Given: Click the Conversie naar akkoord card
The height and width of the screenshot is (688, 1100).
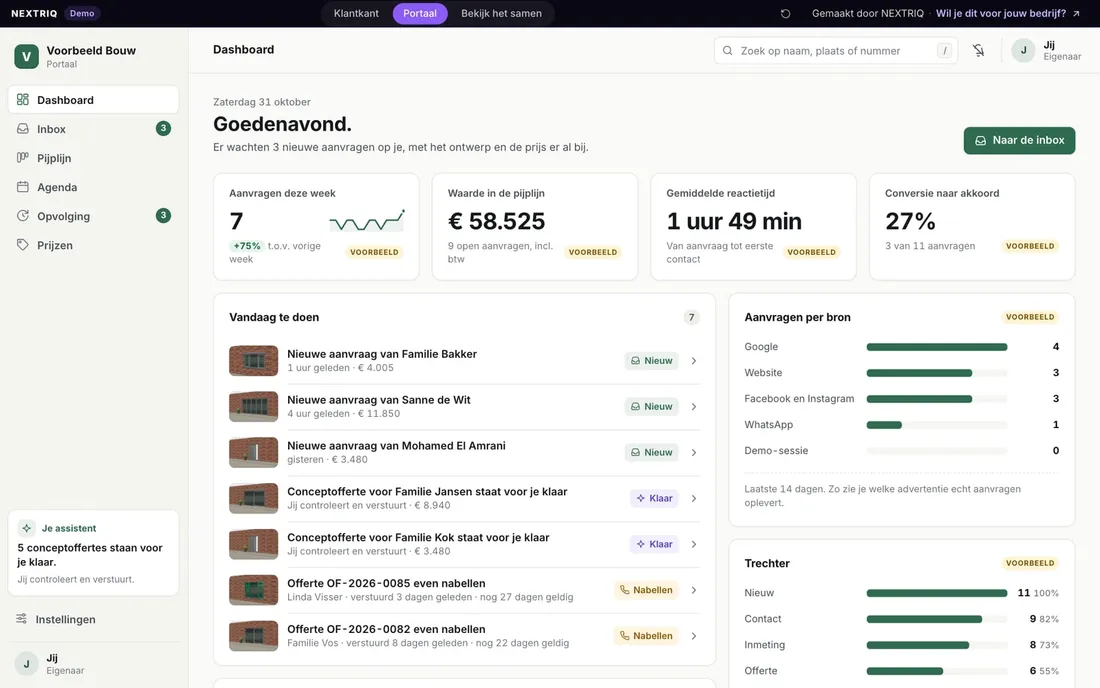Looking at the screenshot, I should pyautogui.click(x=972, y=227).
